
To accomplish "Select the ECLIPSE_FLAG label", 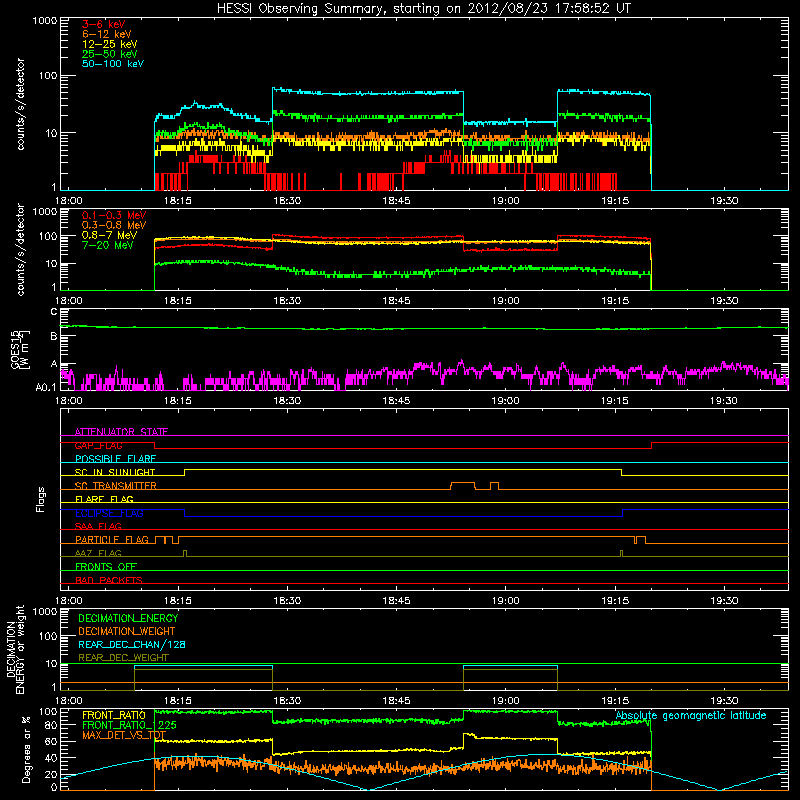I will (109, 513).
